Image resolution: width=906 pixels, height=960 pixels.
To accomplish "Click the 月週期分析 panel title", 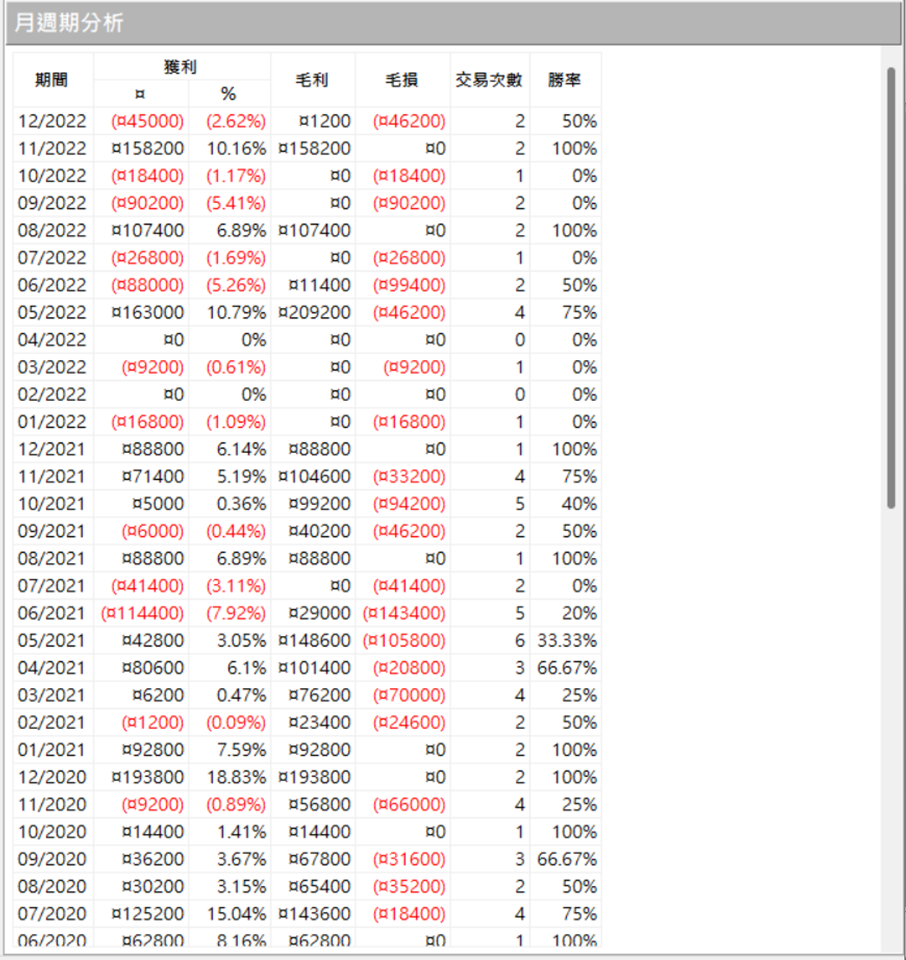I will (x=69, y=23).
